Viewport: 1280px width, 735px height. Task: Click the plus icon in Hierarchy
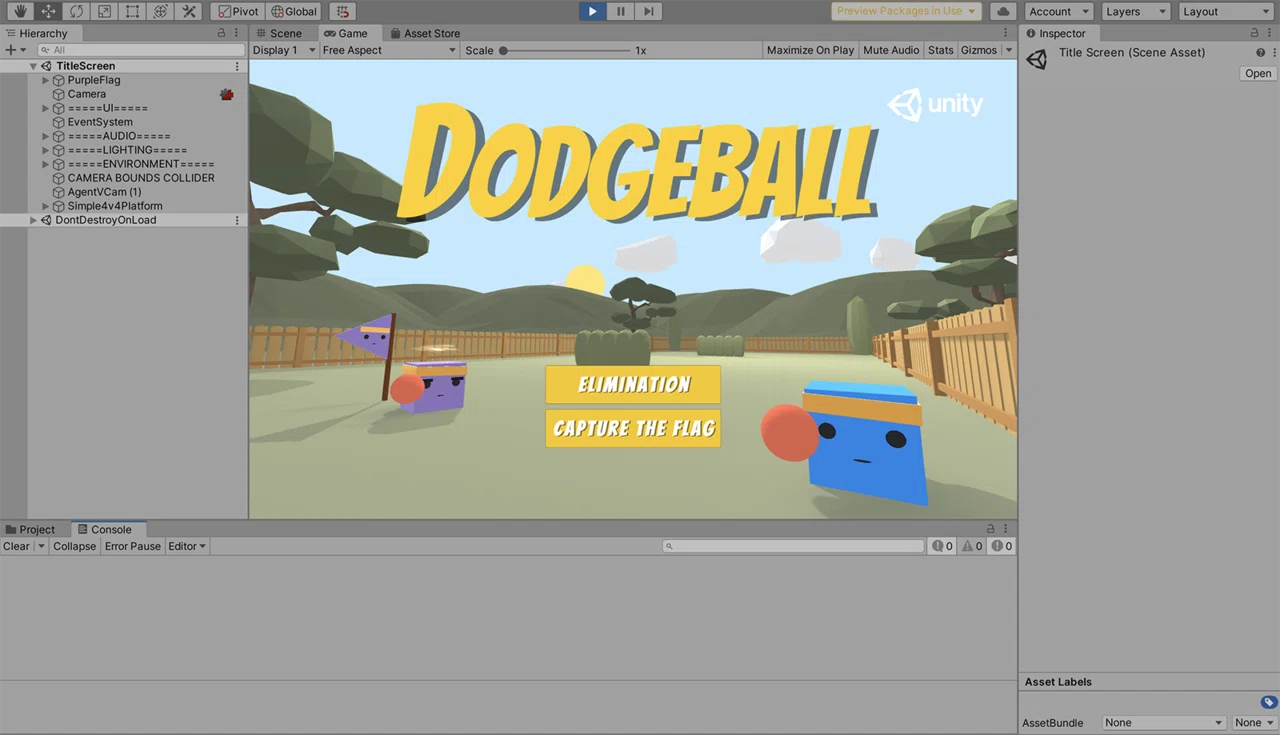11,50
